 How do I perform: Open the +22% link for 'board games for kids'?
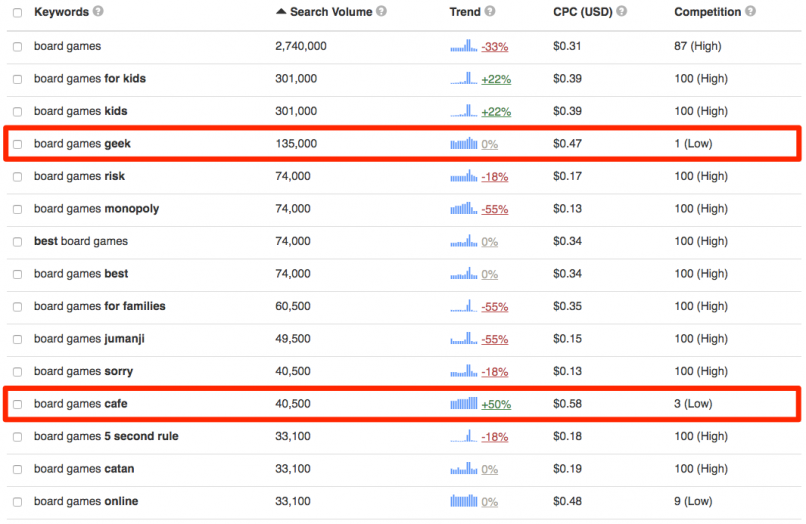tap(496, 79)
